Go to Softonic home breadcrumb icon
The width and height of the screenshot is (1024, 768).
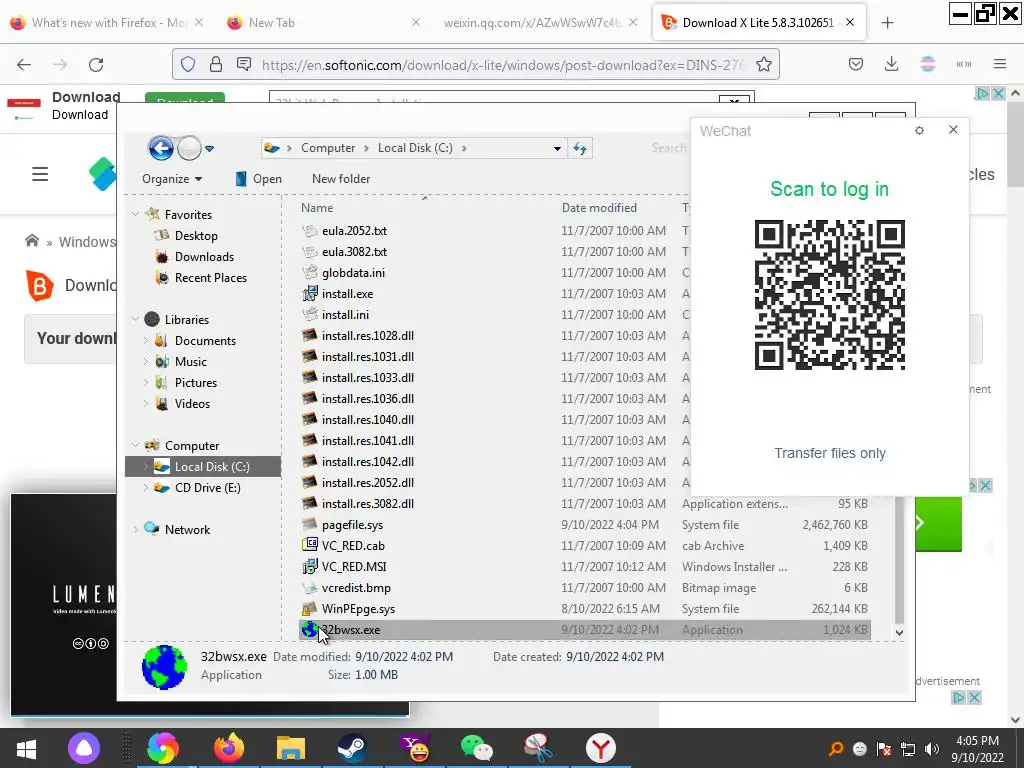click(32, 241)
